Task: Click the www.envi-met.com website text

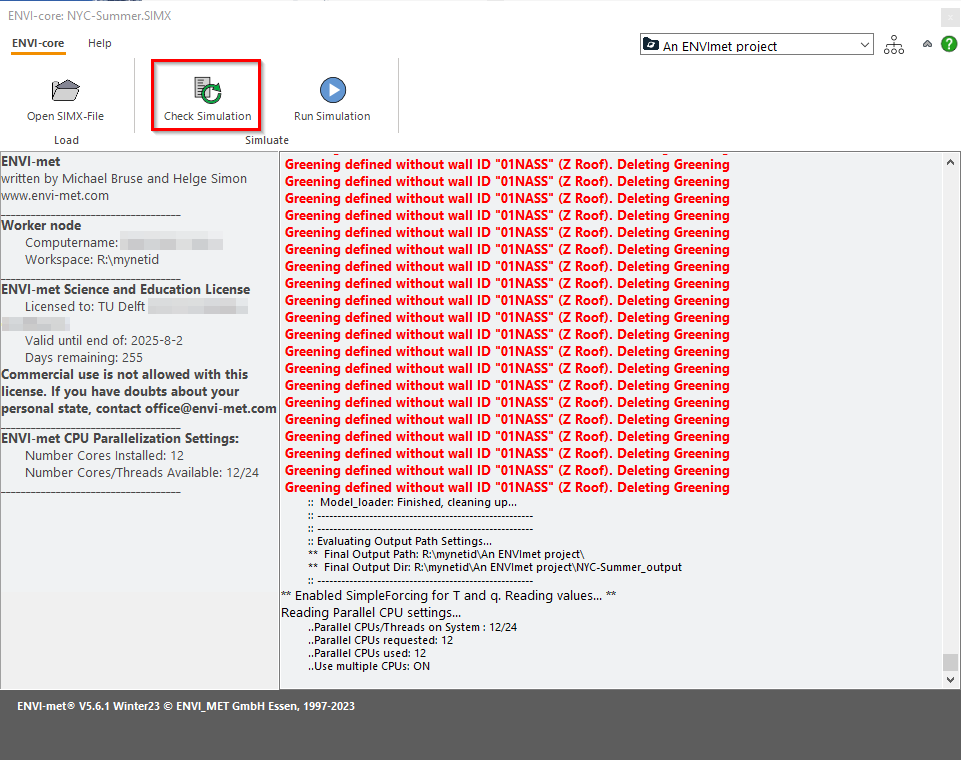Action: 55,196
